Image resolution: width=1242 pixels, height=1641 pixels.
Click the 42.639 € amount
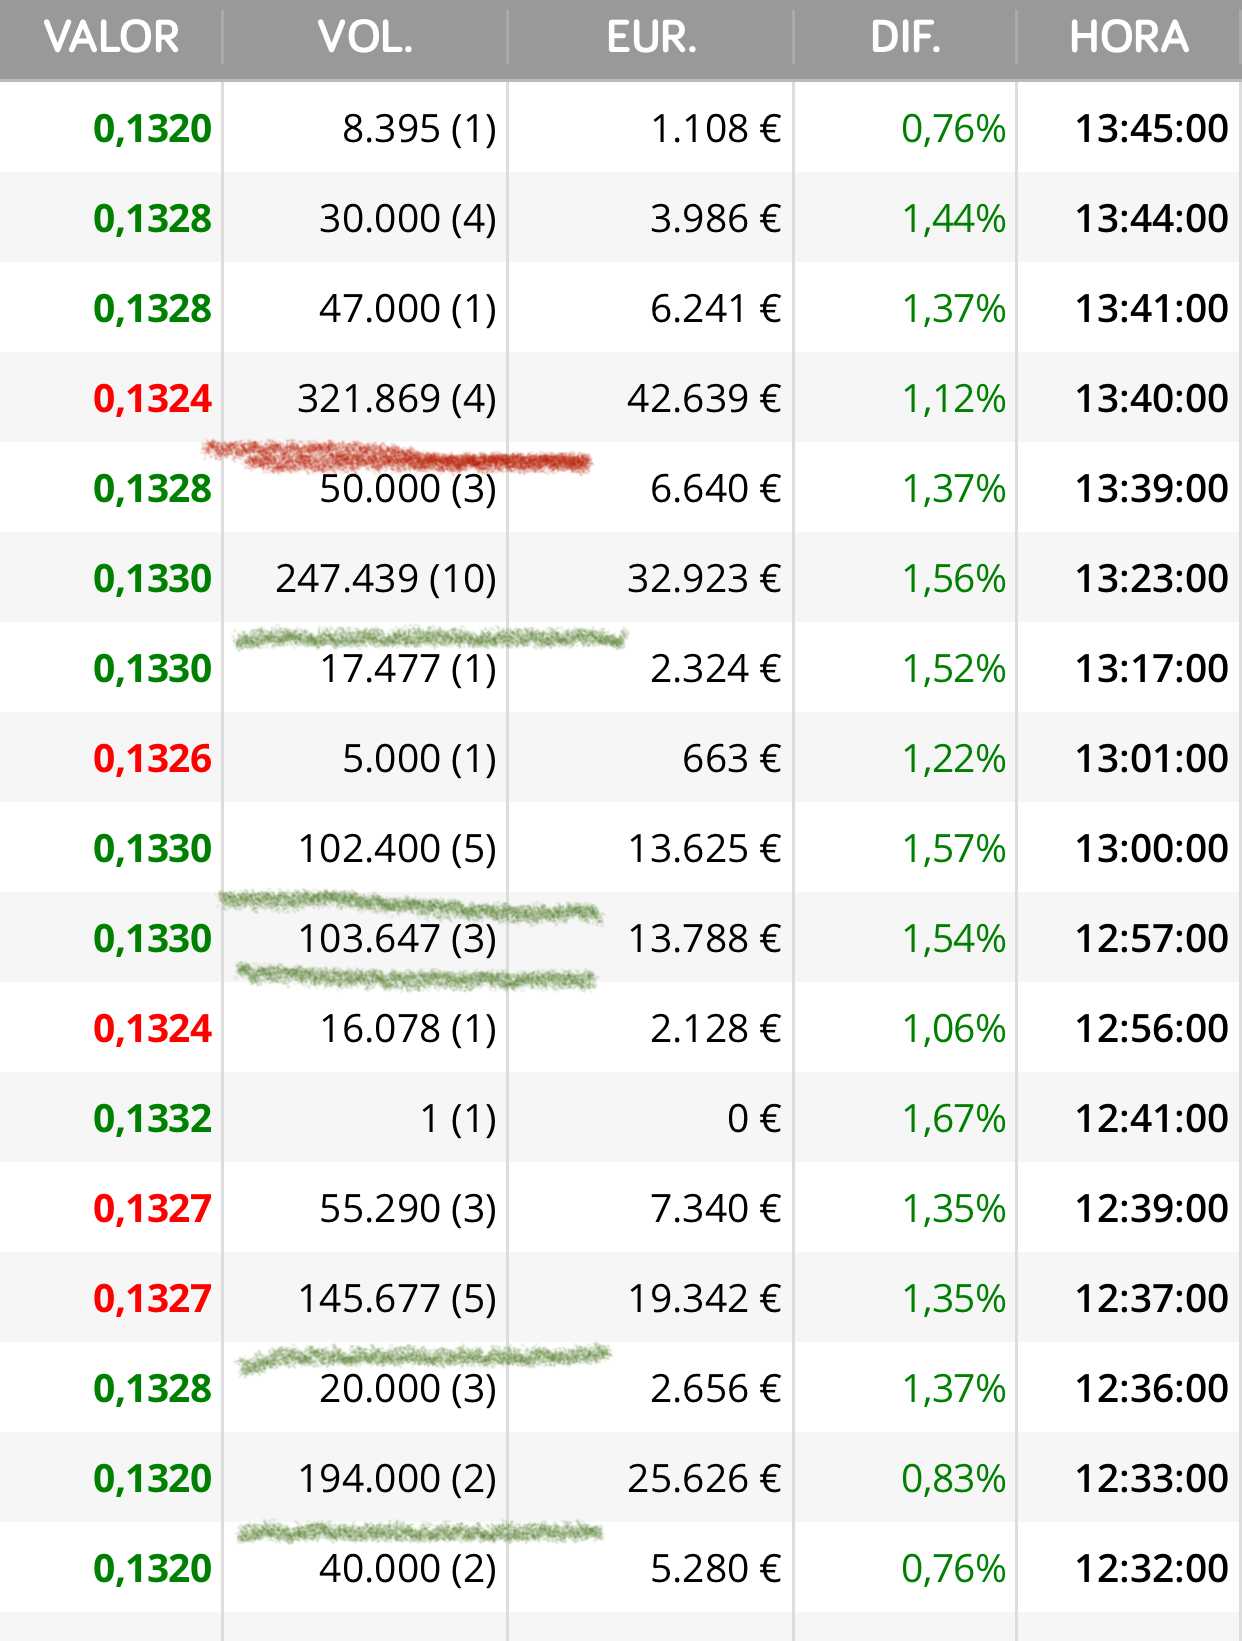pyautogui.click(x=704, y=399)
